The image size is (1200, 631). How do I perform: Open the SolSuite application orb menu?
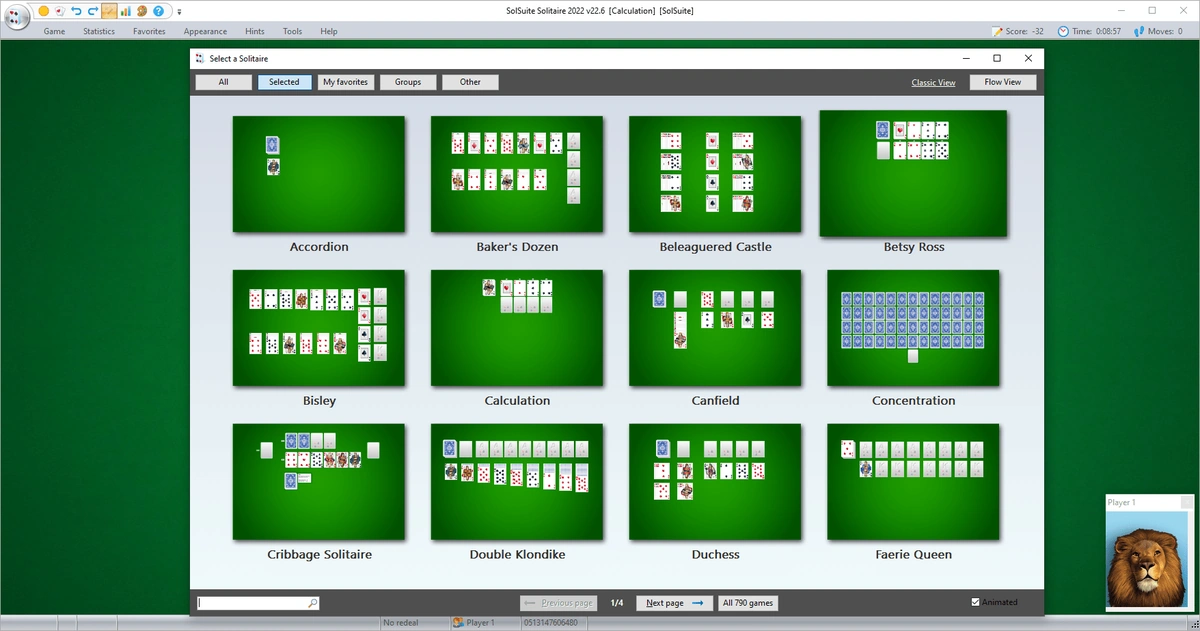pyautogui.click(x=16, y=17)
